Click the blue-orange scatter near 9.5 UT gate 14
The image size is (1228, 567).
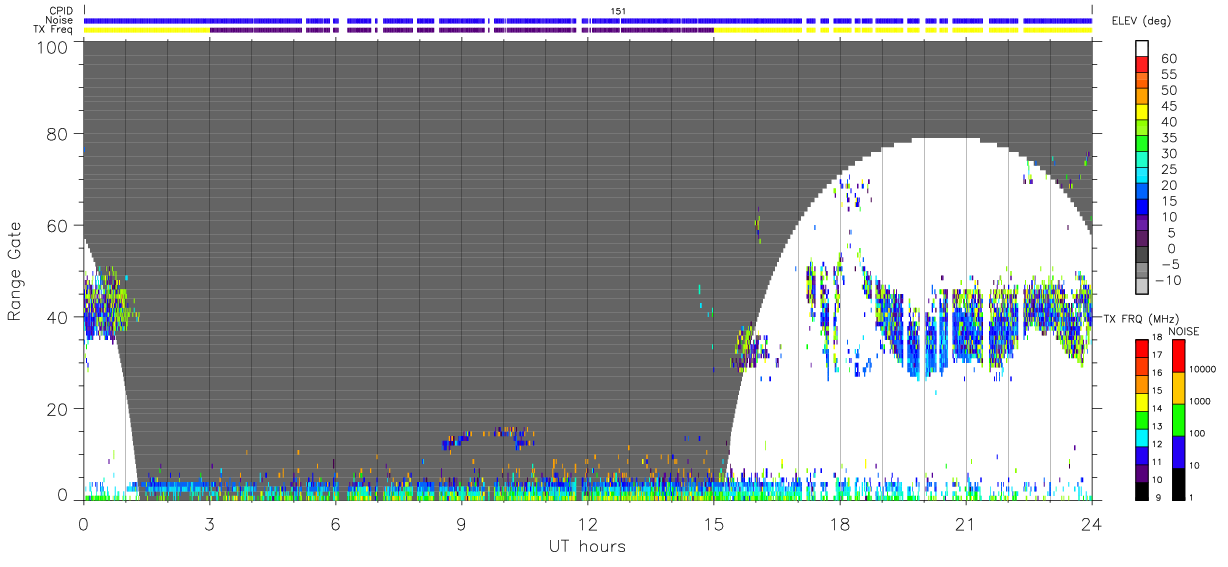coord(490,436)
